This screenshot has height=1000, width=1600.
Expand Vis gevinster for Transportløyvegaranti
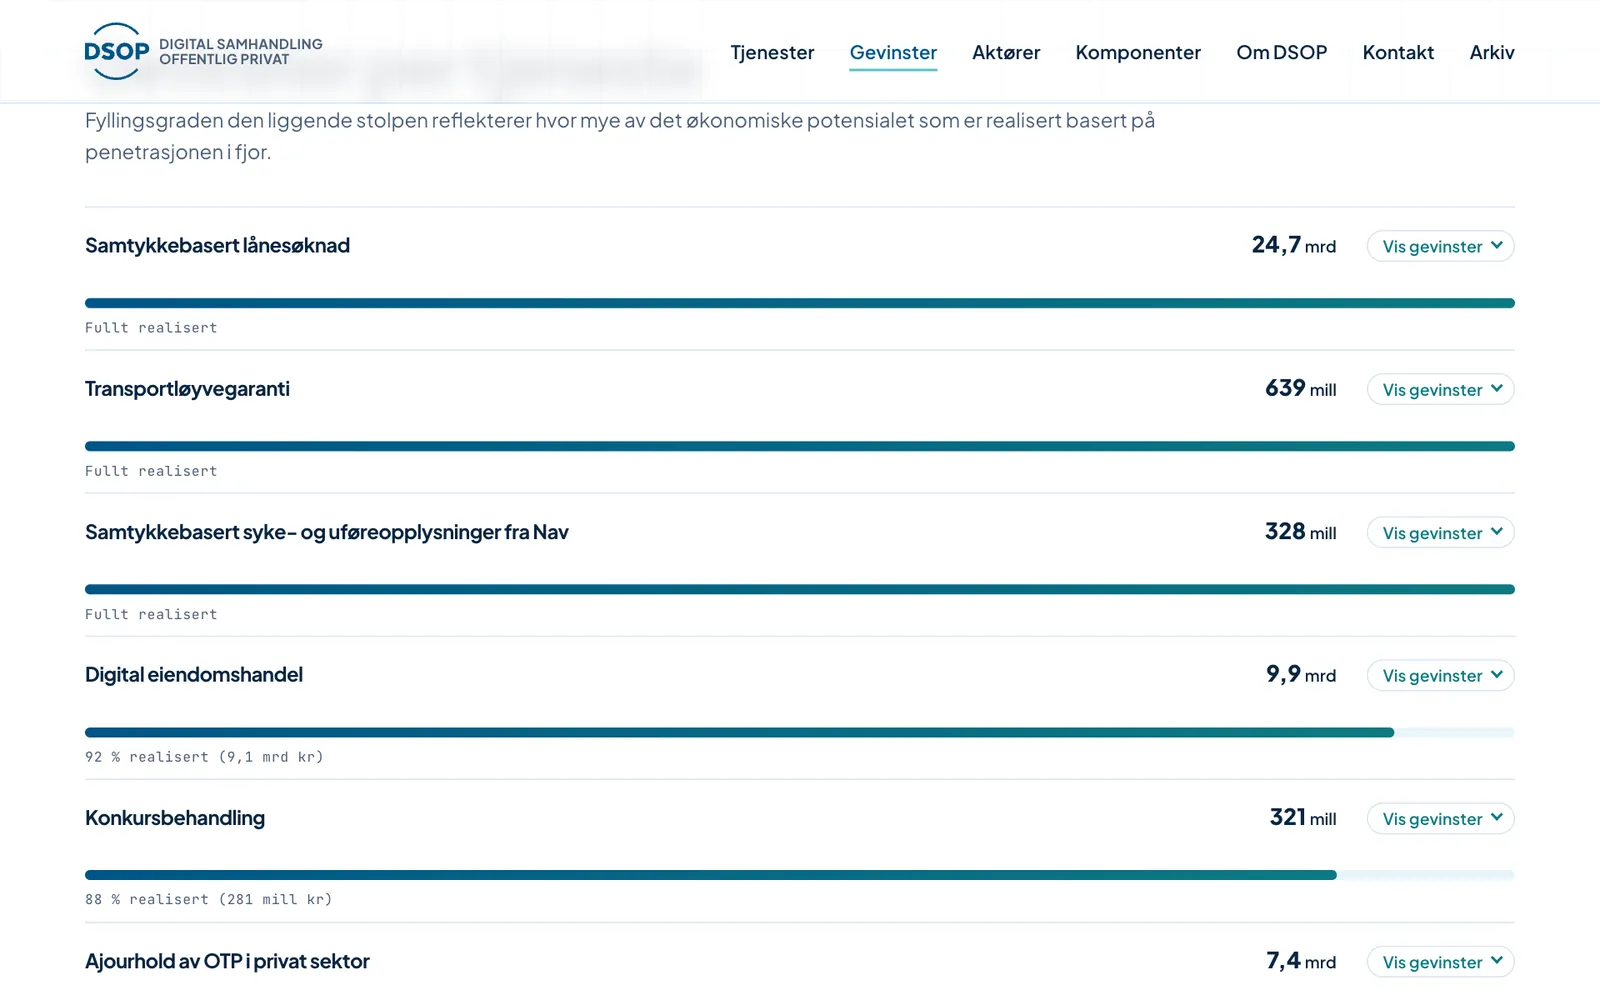coord(1440,389)
